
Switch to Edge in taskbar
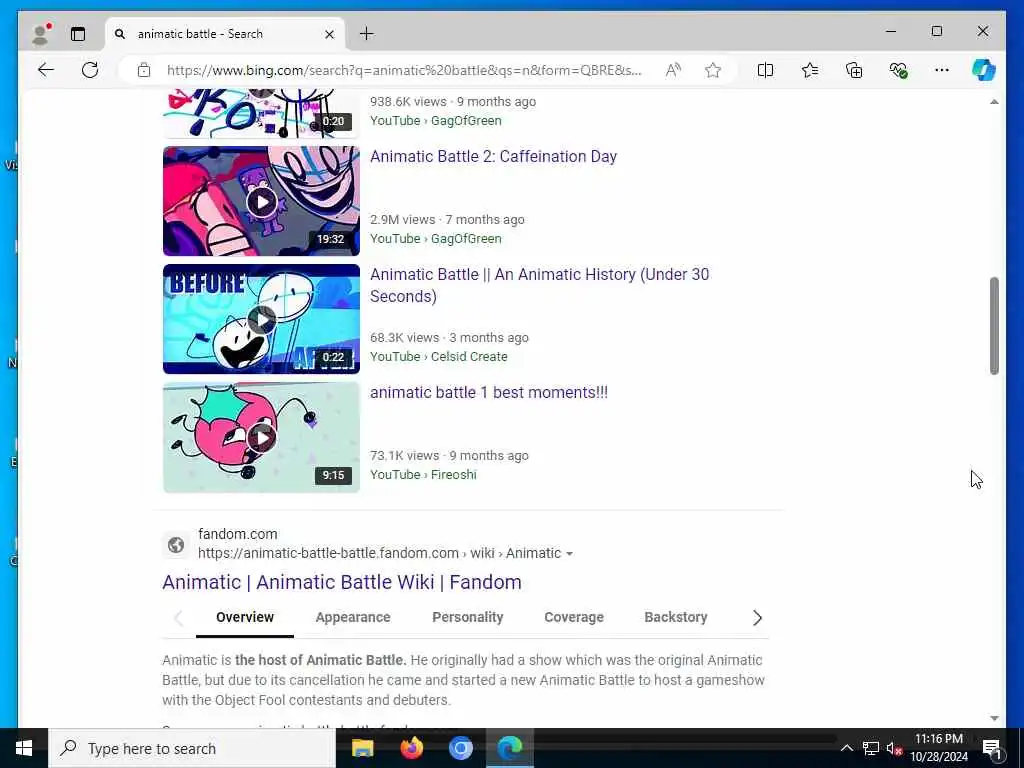click(510, 748)
